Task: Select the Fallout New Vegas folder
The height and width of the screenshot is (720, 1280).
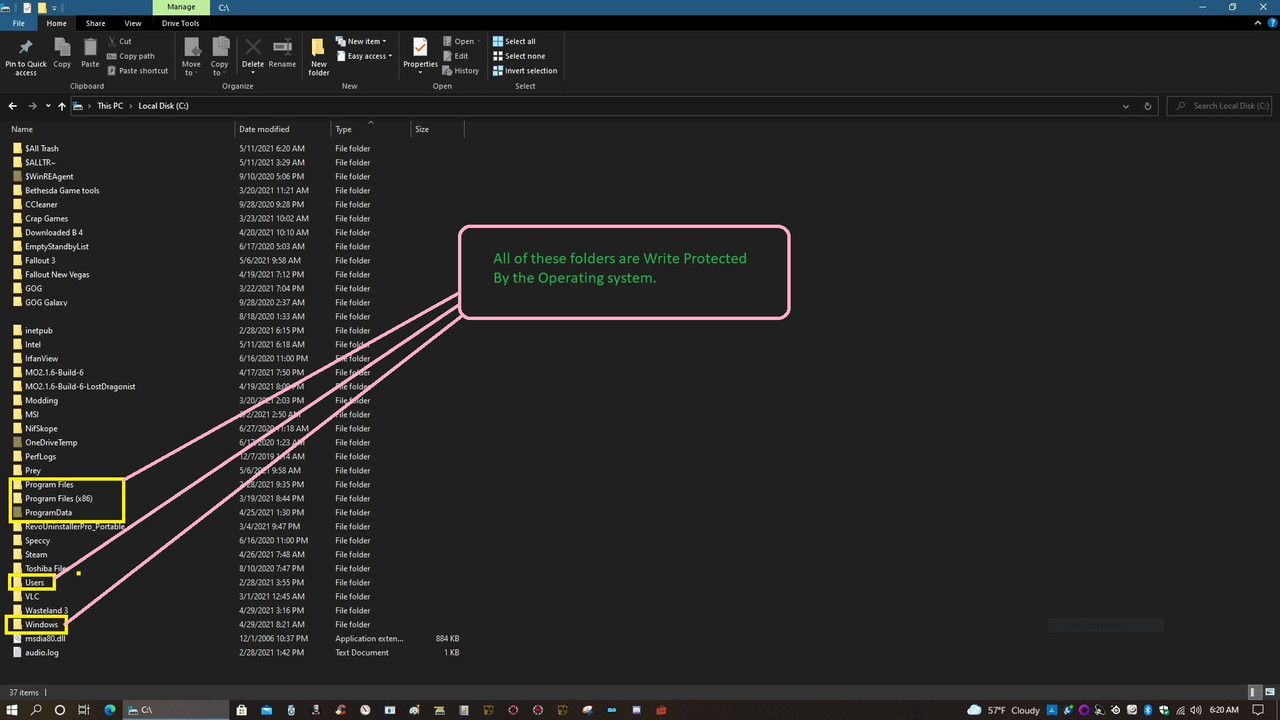Action: point(57,274)
